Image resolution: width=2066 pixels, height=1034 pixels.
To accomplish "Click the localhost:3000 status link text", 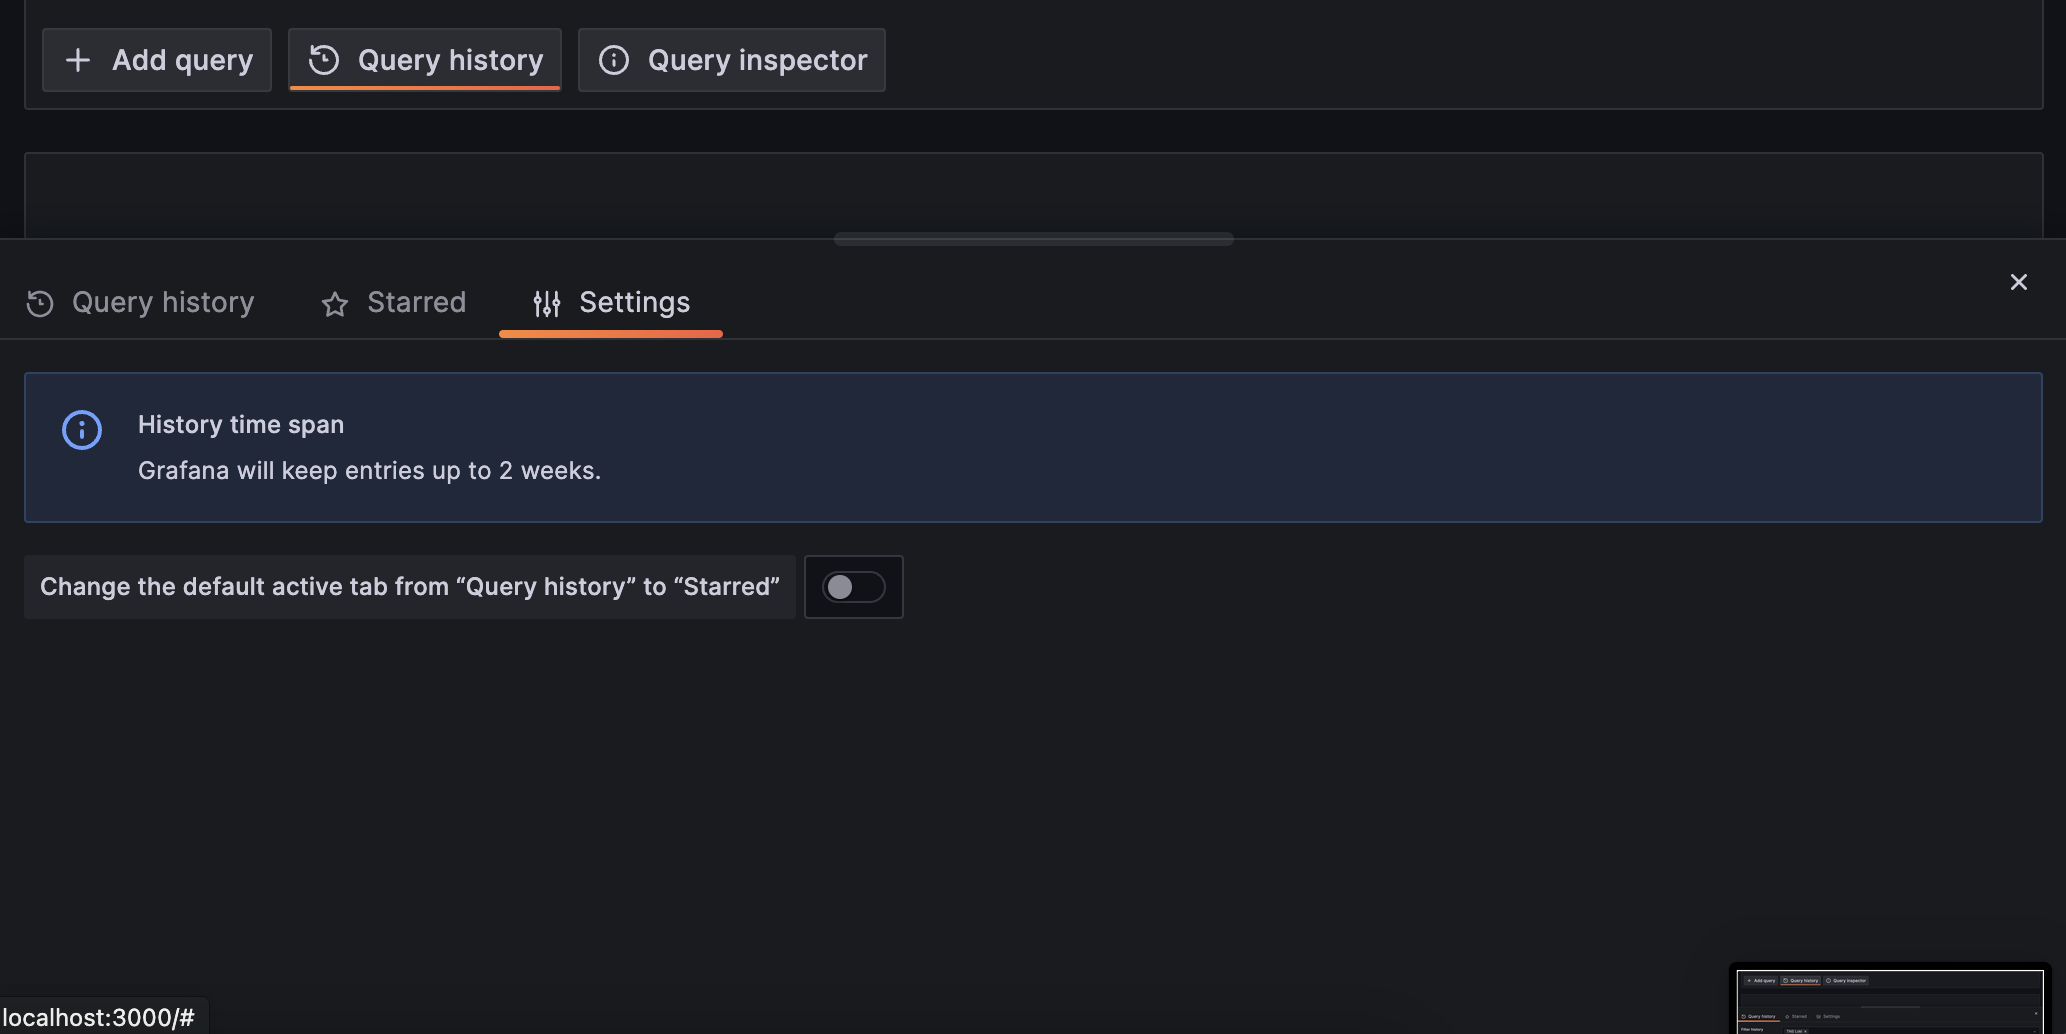I will click(101, 1018).
